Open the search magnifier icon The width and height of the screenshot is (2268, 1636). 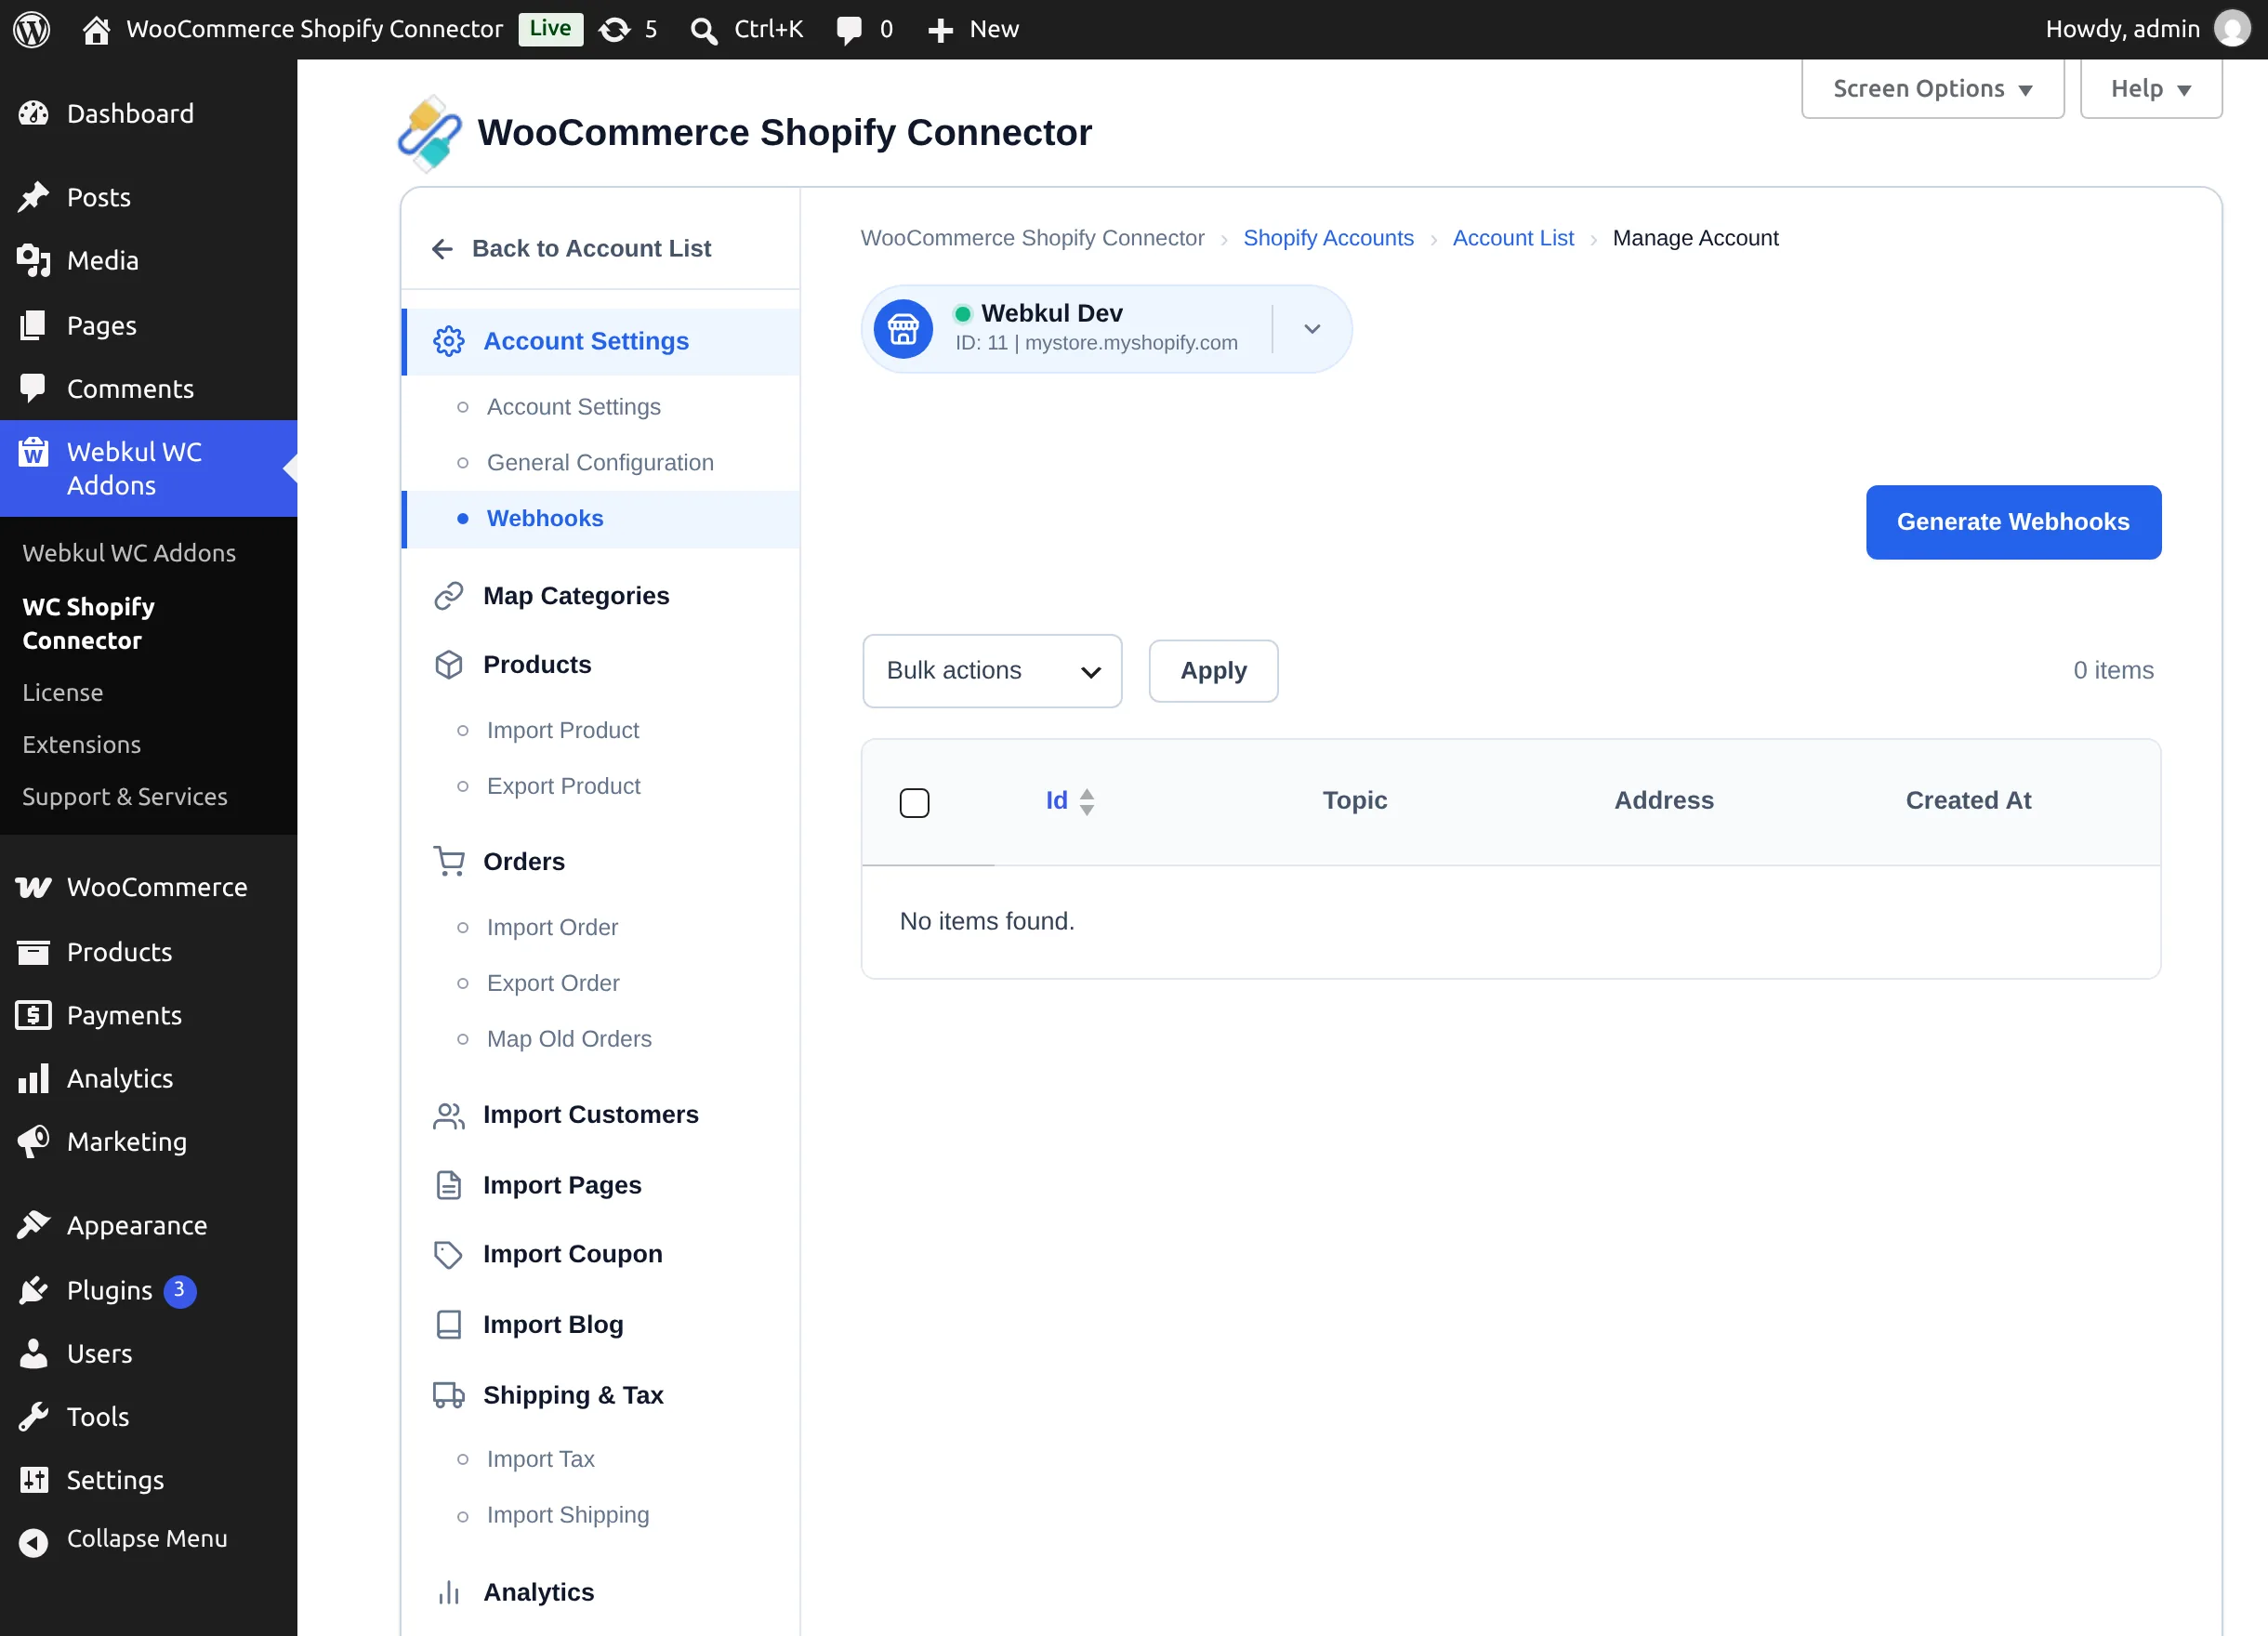(704, 31)
